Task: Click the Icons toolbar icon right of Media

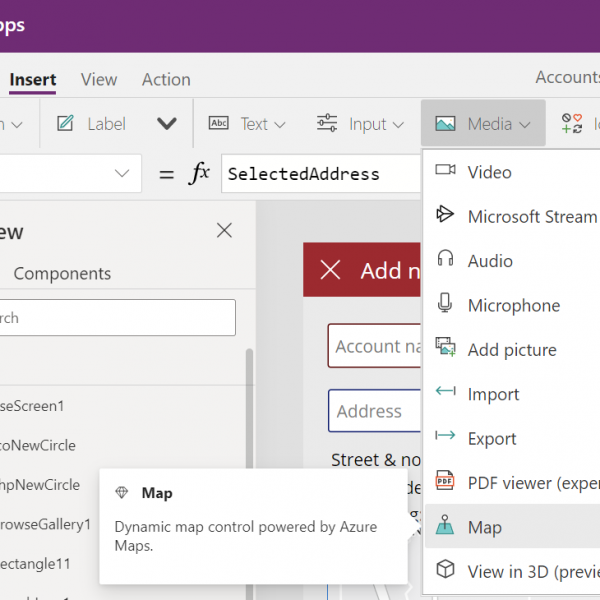Action: 572,123
